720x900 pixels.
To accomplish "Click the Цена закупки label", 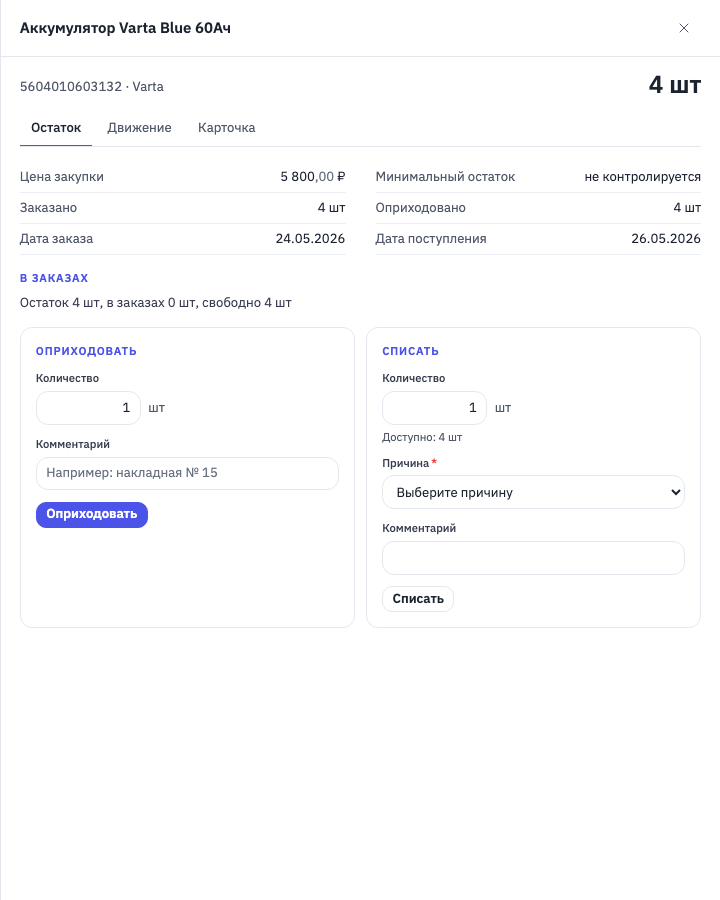I will click(x=62, y=177).
